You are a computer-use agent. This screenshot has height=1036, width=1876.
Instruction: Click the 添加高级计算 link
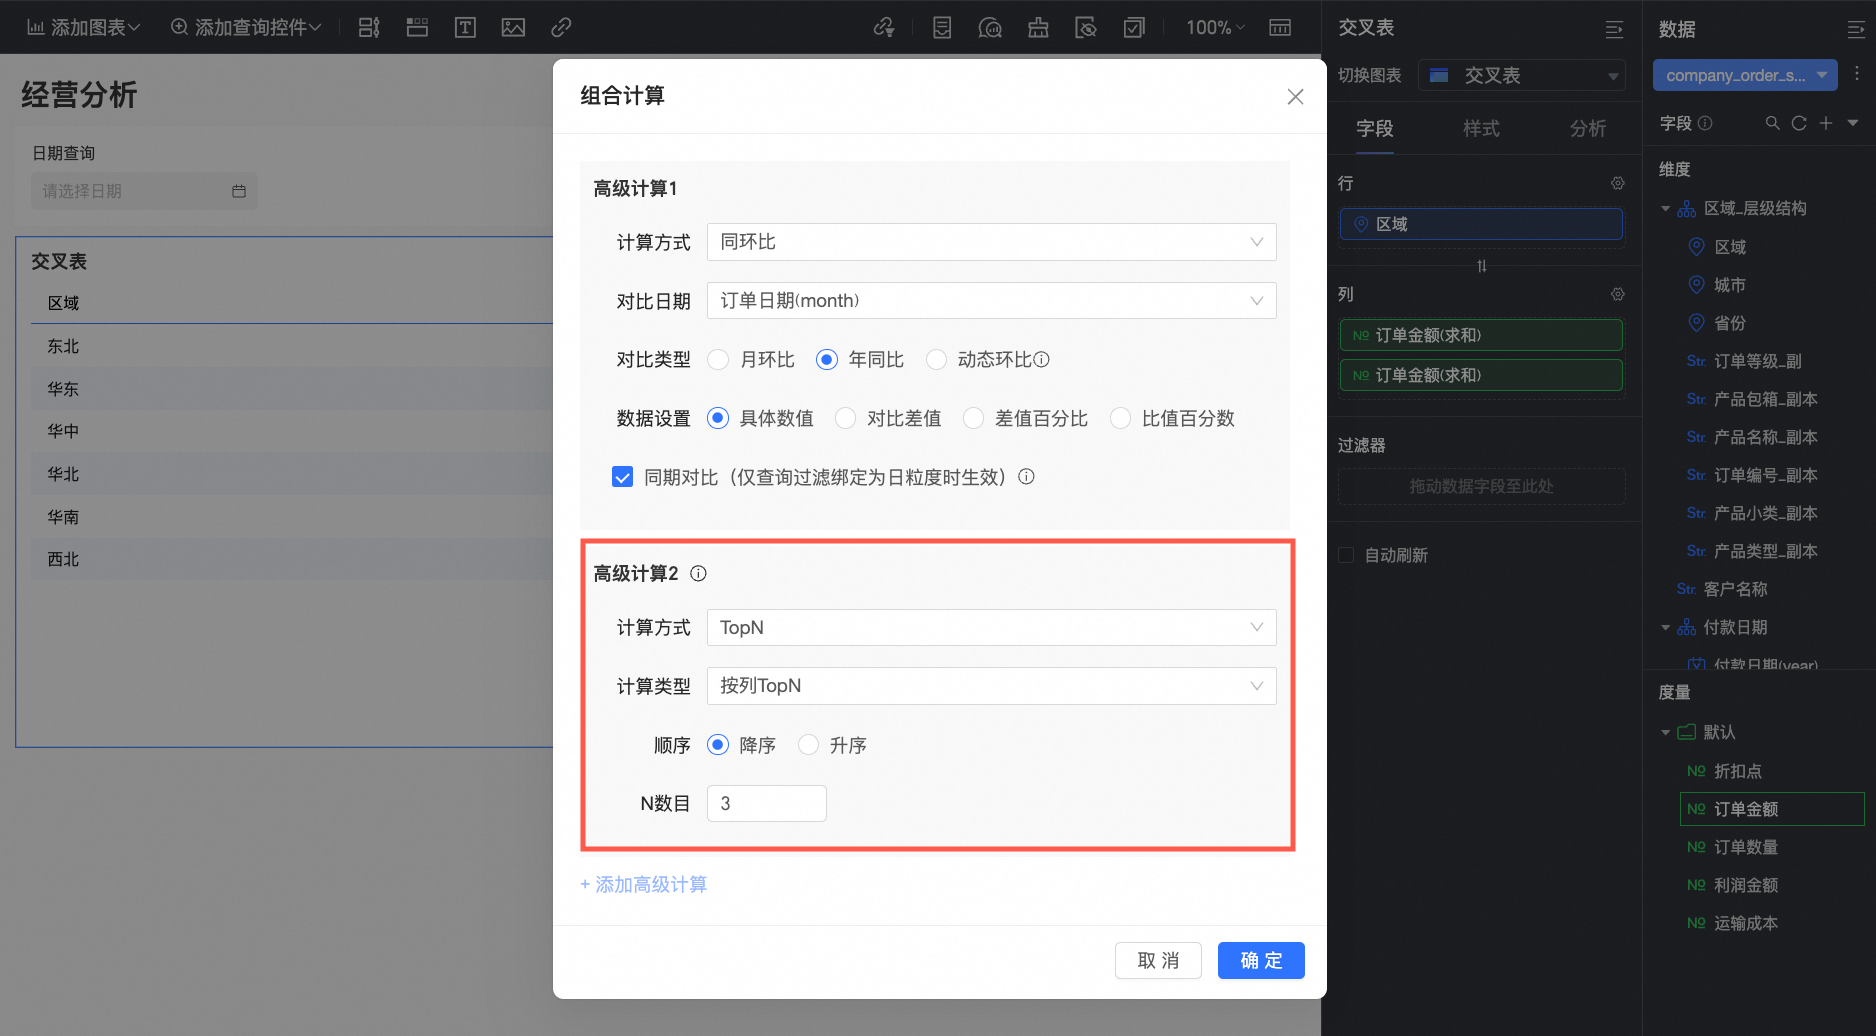644,884
